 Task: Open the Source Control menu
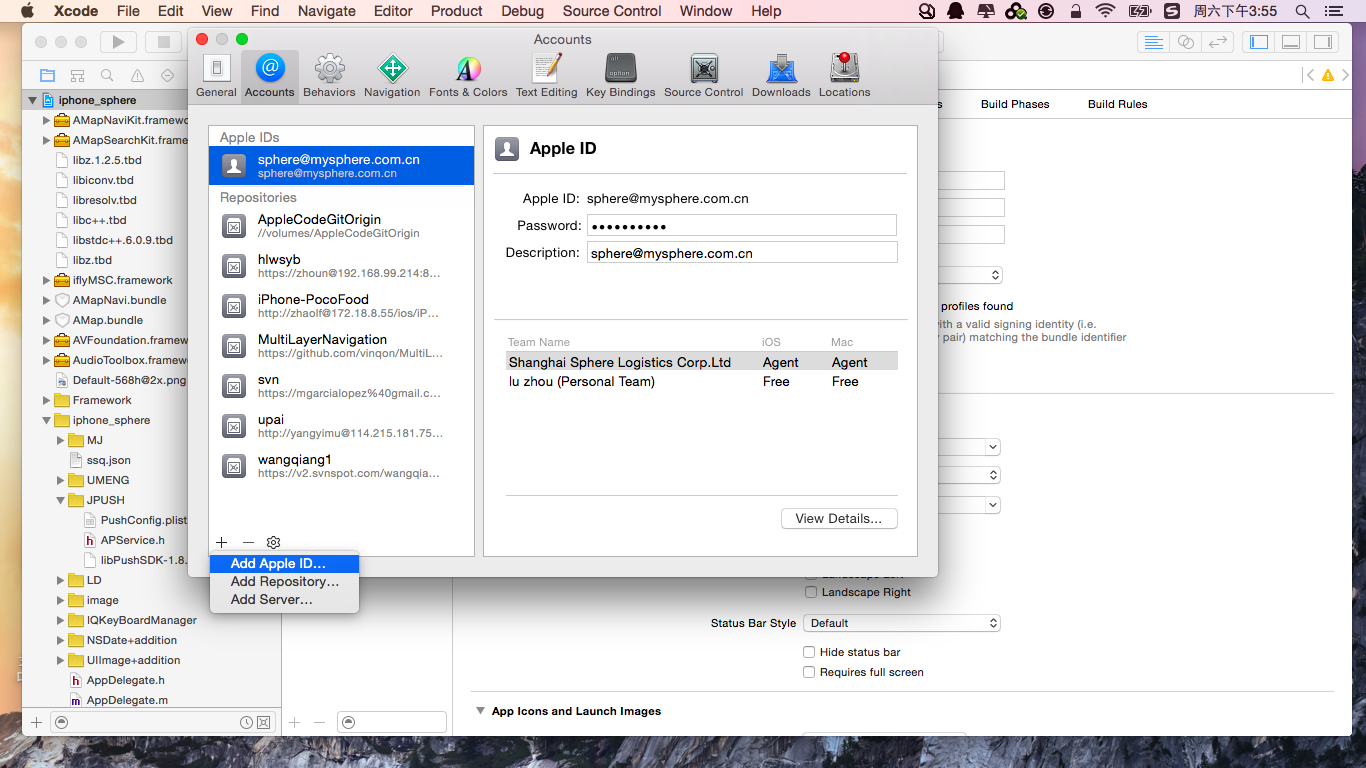612,11
